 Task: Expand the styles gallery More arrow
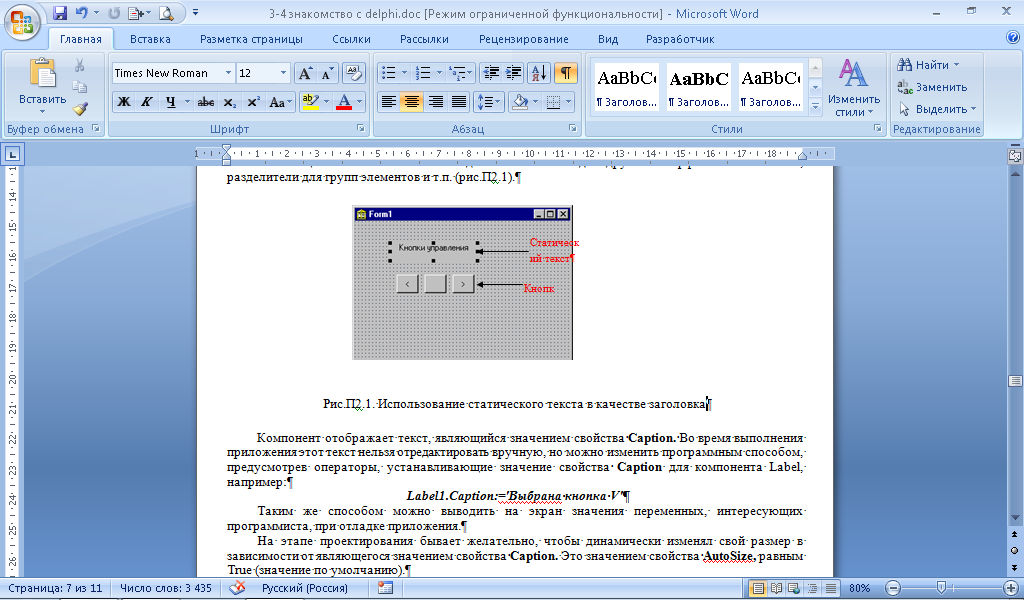click(x=815, y=107)
